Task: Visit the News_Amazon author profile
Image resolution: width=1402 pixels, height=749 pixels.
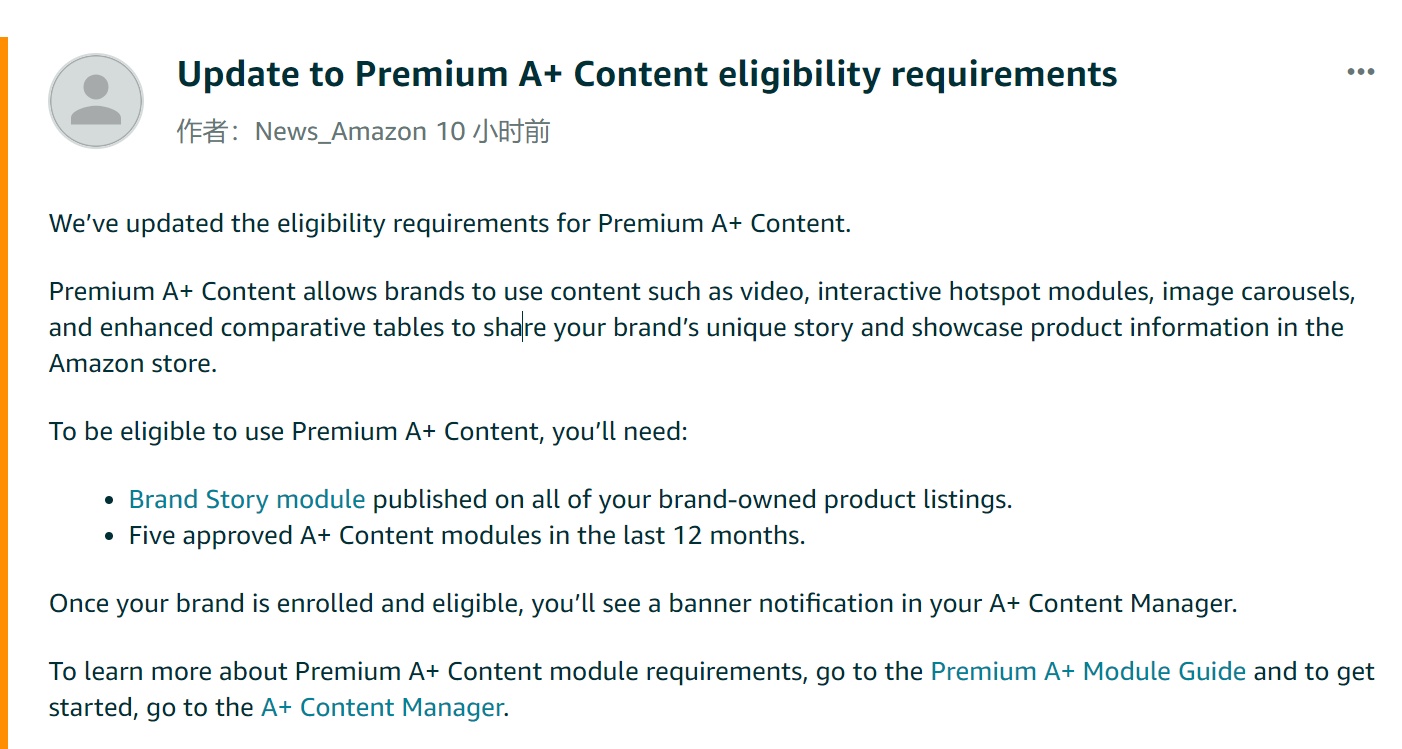Action: point(342,131)
